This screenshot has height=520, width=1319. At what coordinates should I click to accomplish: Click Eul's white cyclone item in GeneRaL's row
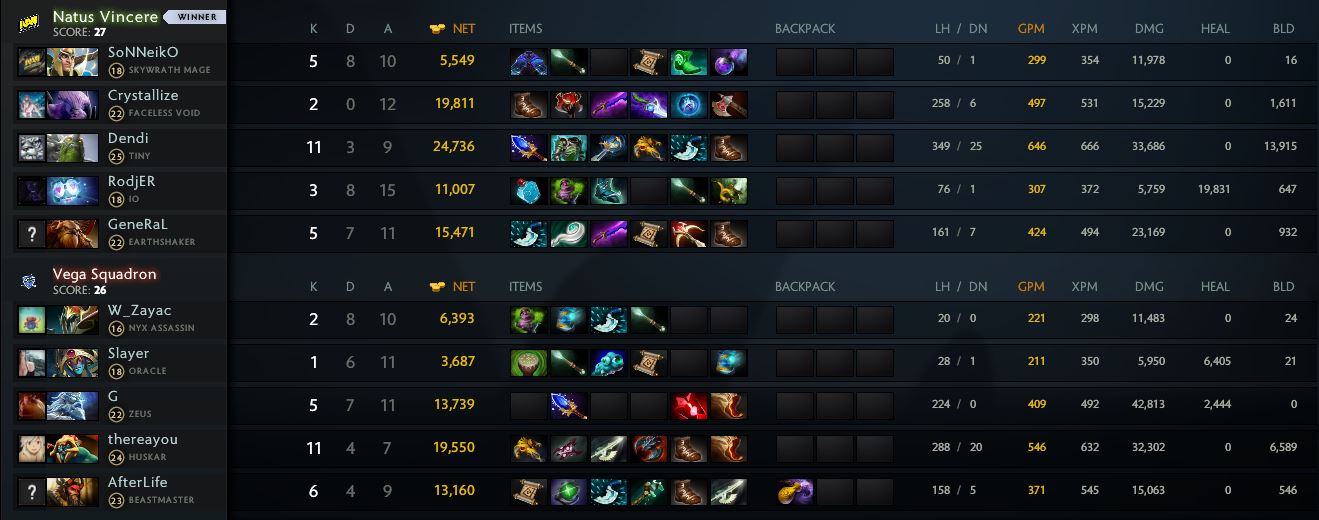pyautogui.click(x=569, y=233)
